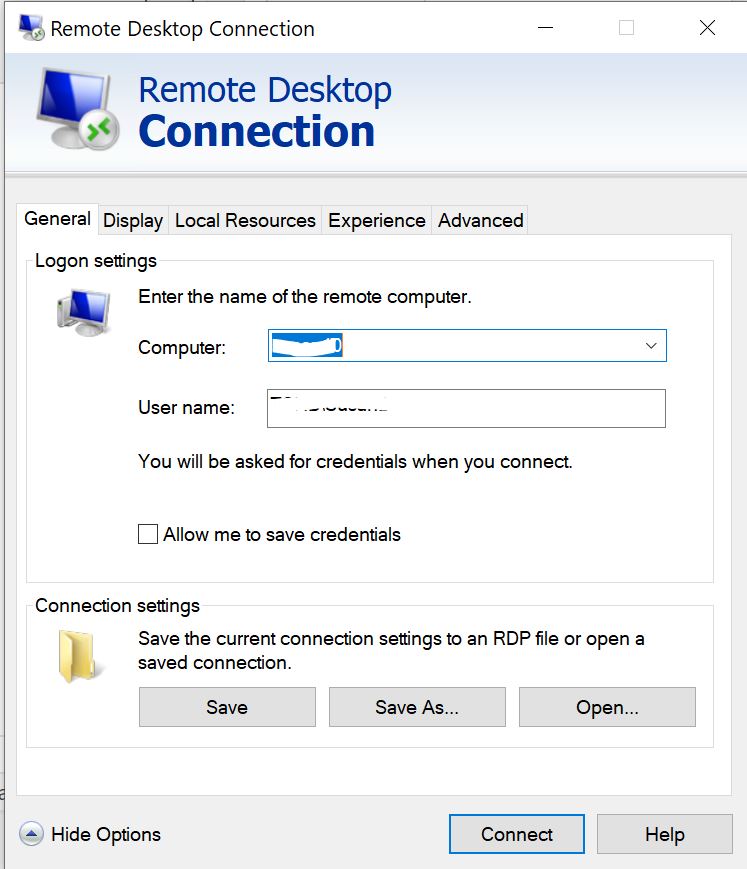747x869 pixels.
Task: Click the Connect button
Action: 516,834
